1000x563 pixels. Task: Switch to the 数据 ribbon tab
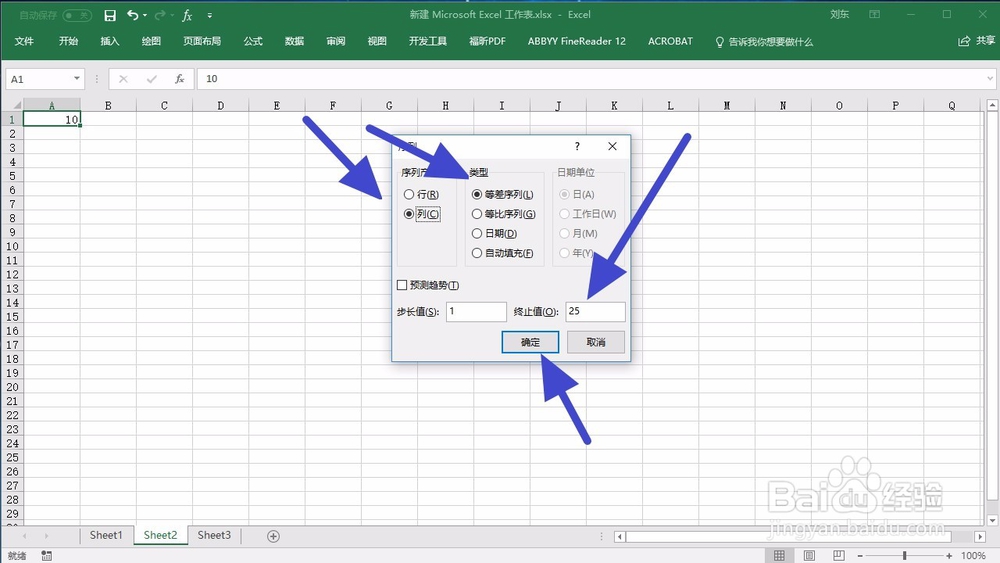[x=294, y=41]
